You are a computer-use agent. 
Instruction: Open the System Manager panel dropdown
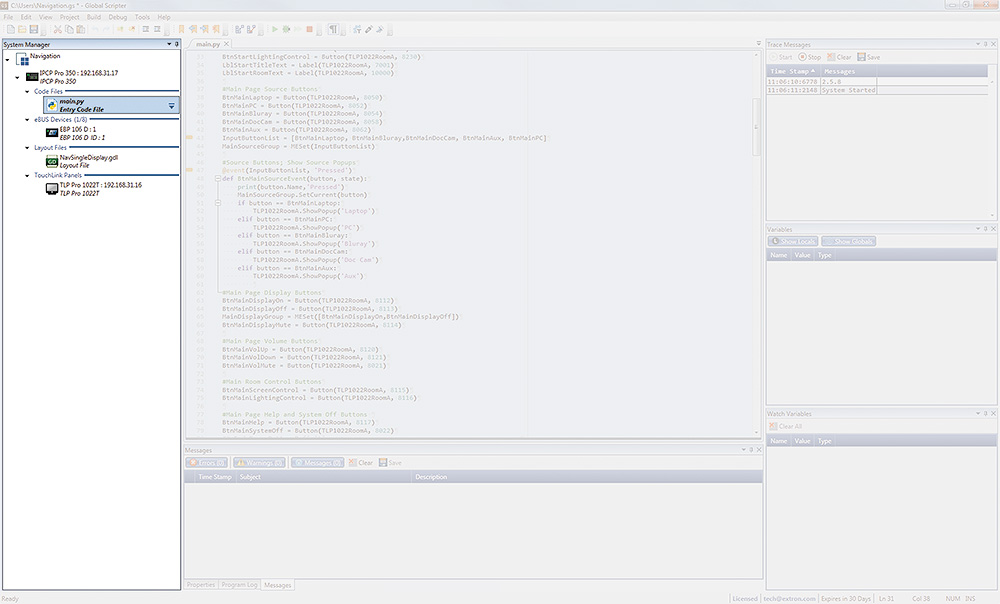point(168,44)
